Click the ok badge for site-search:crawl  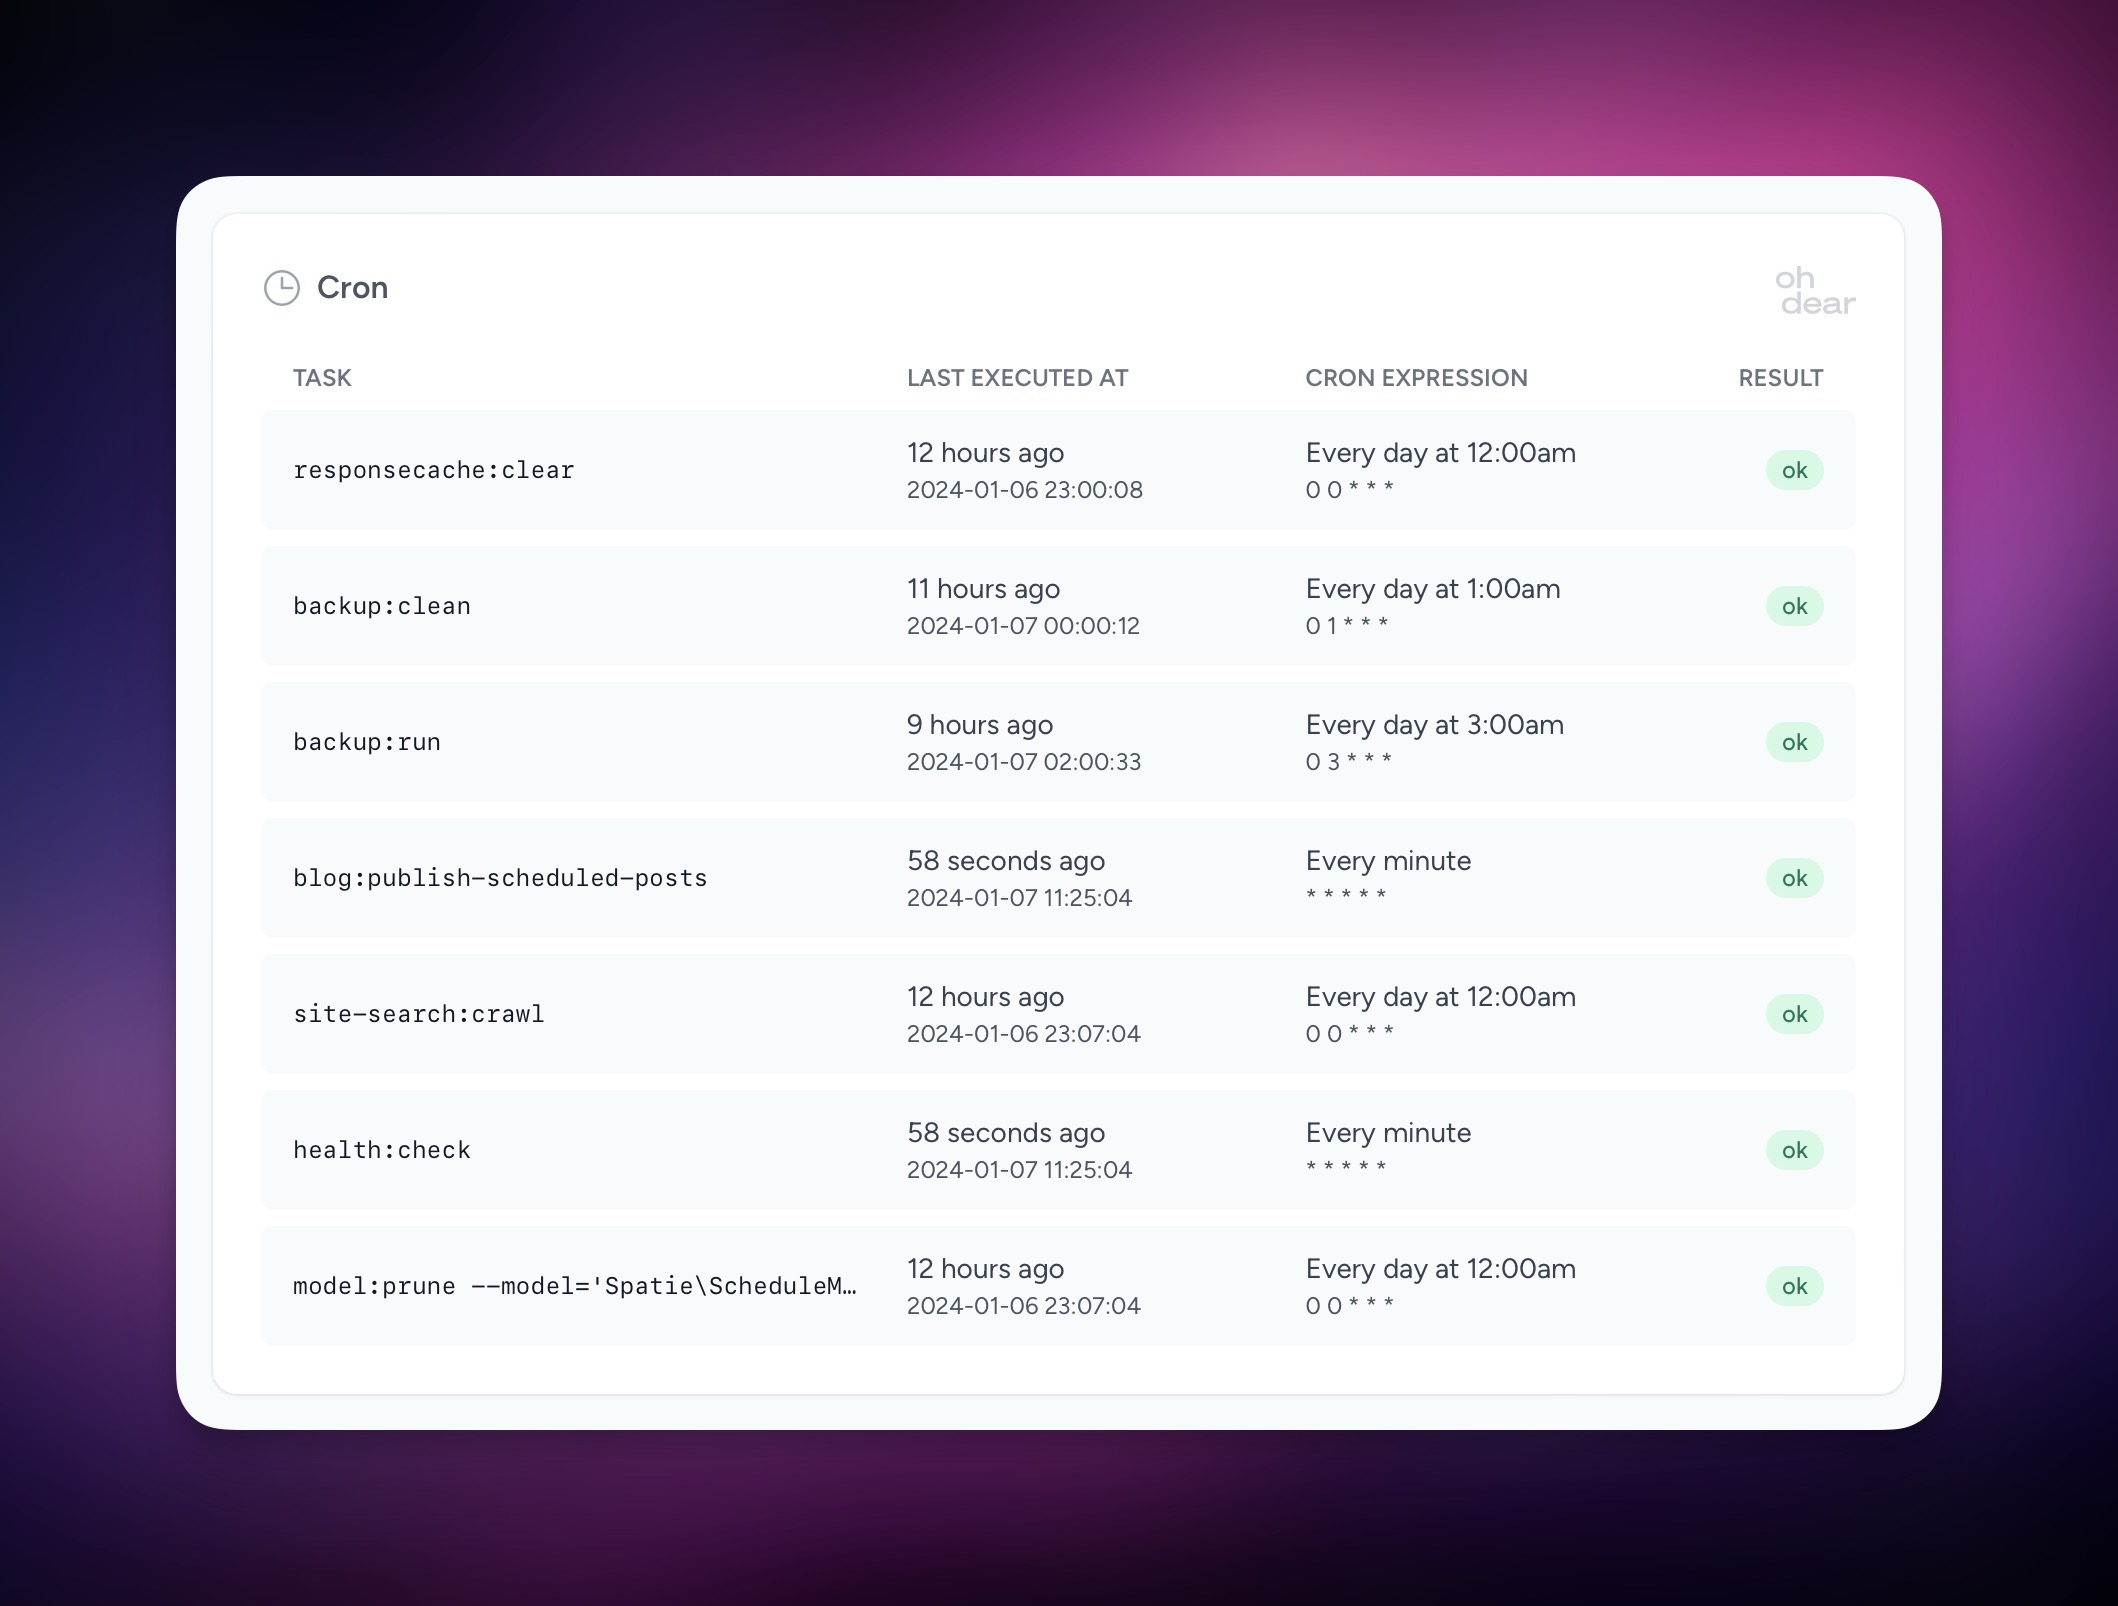point(1795,1013)
